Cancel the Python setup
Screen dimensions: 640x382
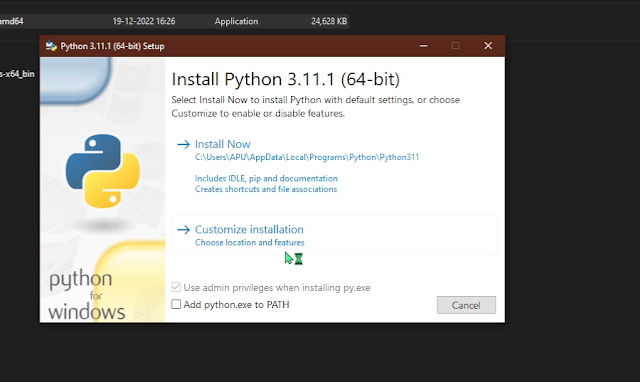tap(466, 305)
